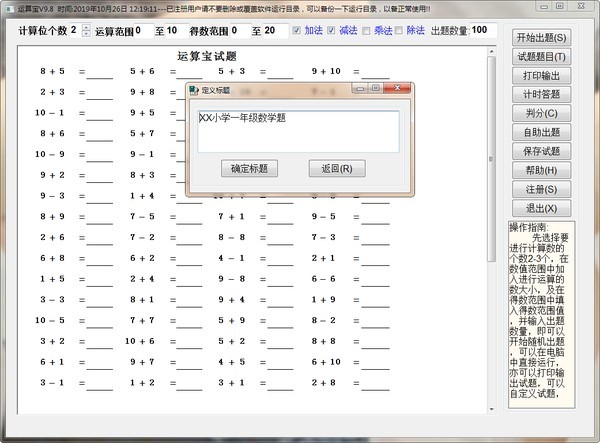The image size is (600, 443).
Task: Click the 出题数量 input field
Action: (478, 30)
